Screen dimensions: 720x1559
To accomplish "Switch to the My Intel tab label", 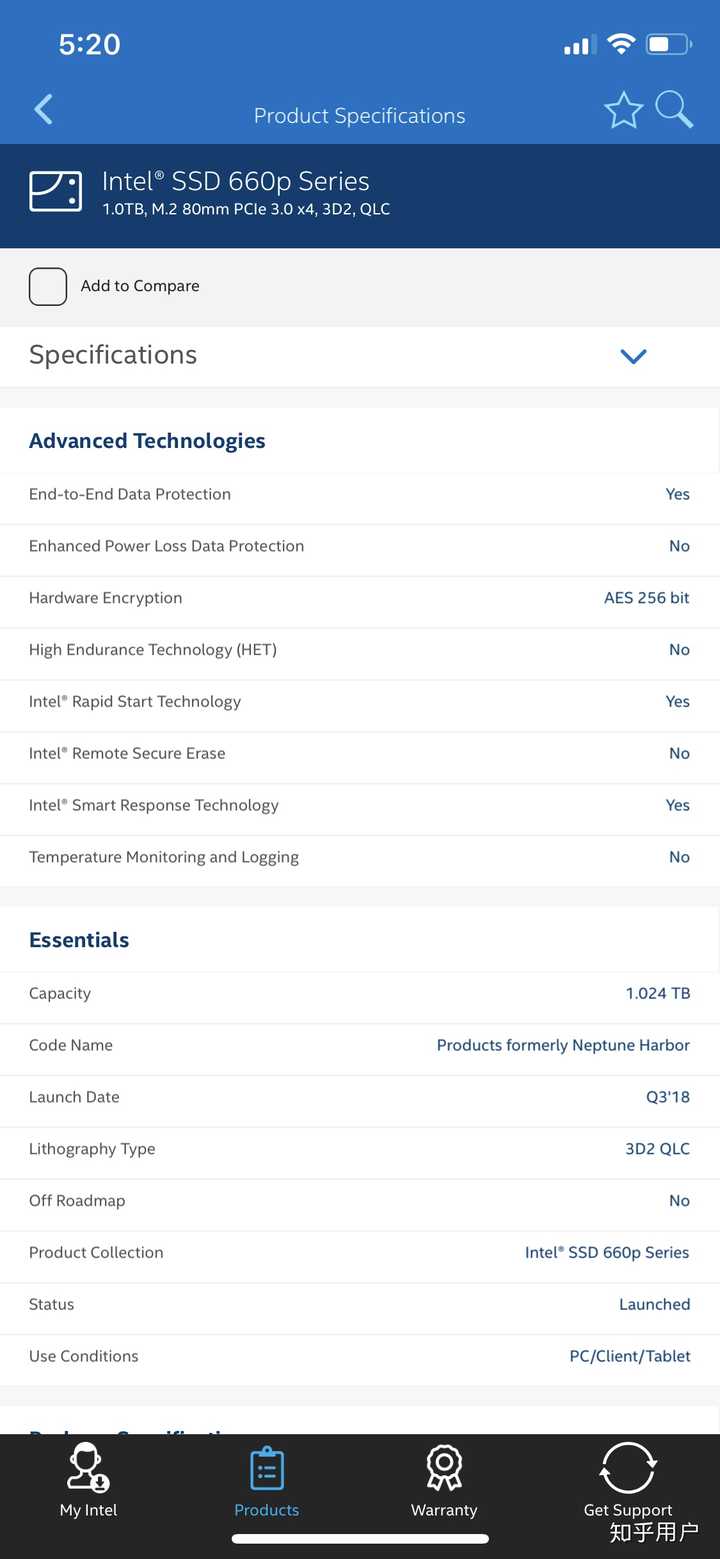I will tap(88, 1510).
